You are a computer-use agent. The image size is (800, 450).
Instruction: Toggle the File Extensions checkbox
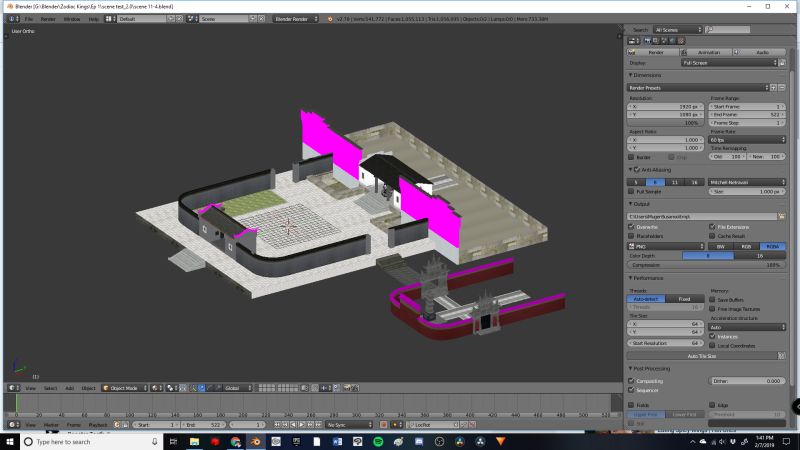[712, 227]
